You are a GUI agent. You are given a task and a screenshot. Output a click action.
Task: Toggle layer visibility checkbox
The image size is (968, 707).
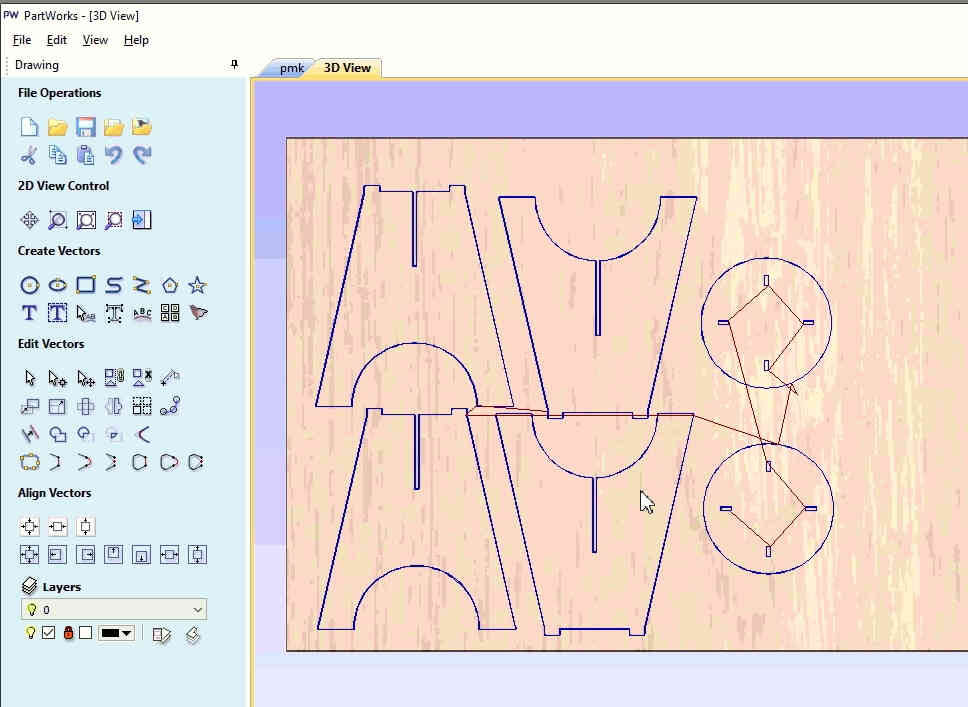[49, 633]
